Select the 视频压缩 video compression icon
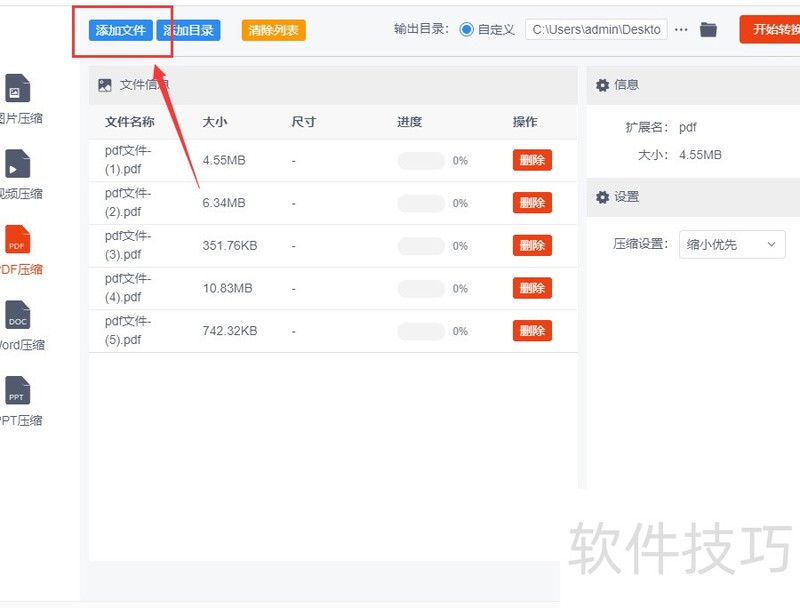Image resolution: width=800 pixels, height=608 pixels. pos(18,164)
